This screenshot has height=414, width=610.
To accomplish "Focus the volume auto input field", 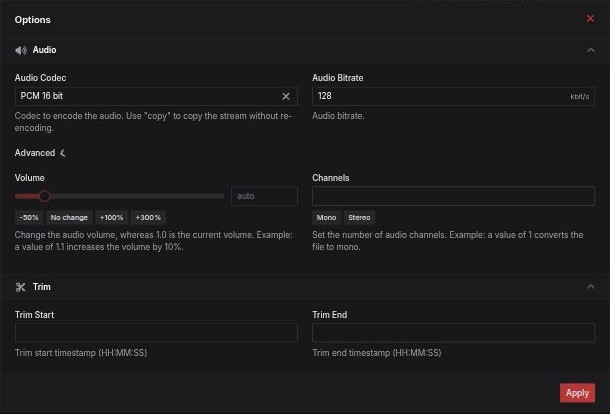I will coord(264,196).
